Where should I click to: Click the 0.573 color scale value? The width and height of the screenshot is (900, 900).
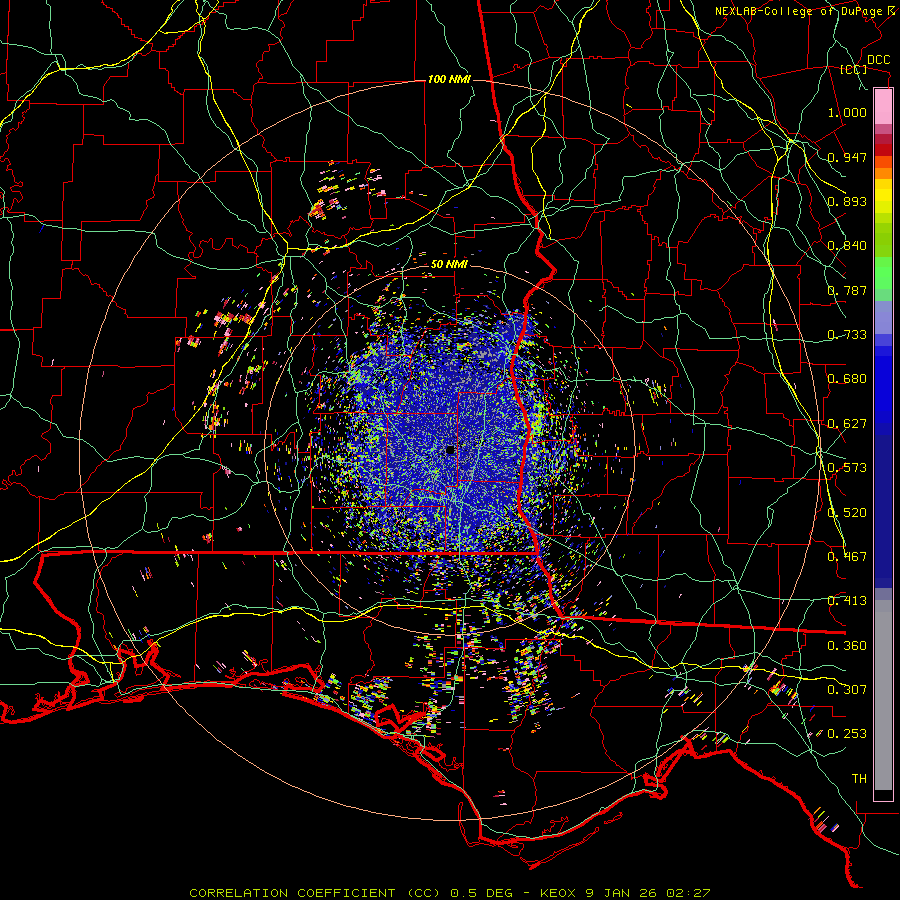847,468
